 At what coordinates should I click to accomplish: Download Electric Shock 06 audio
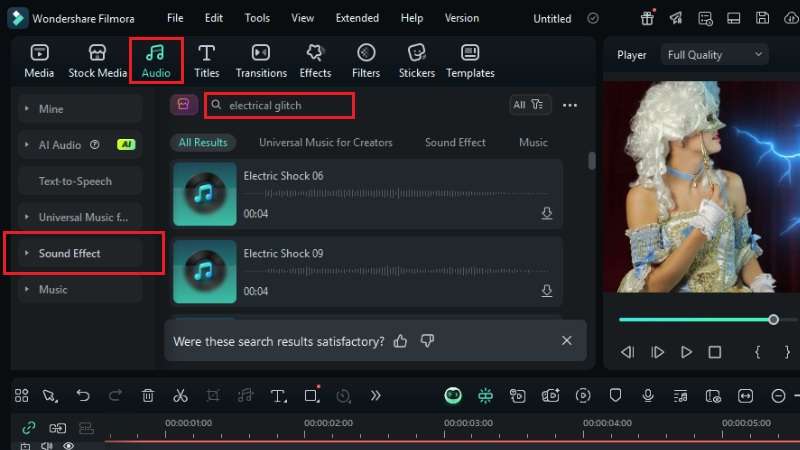click(x=546, y=213)
